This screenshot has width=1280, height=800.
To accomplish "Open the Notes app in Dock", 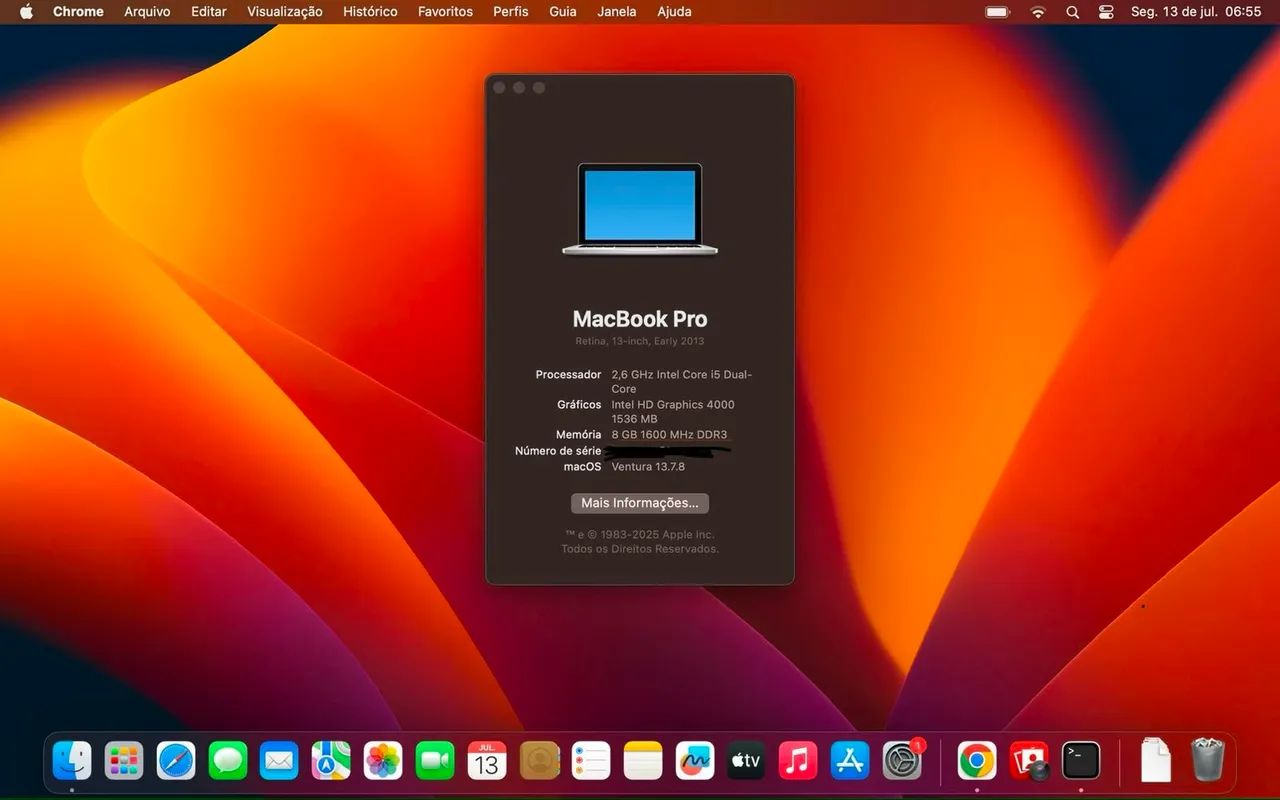I will [x=643, y=761].
